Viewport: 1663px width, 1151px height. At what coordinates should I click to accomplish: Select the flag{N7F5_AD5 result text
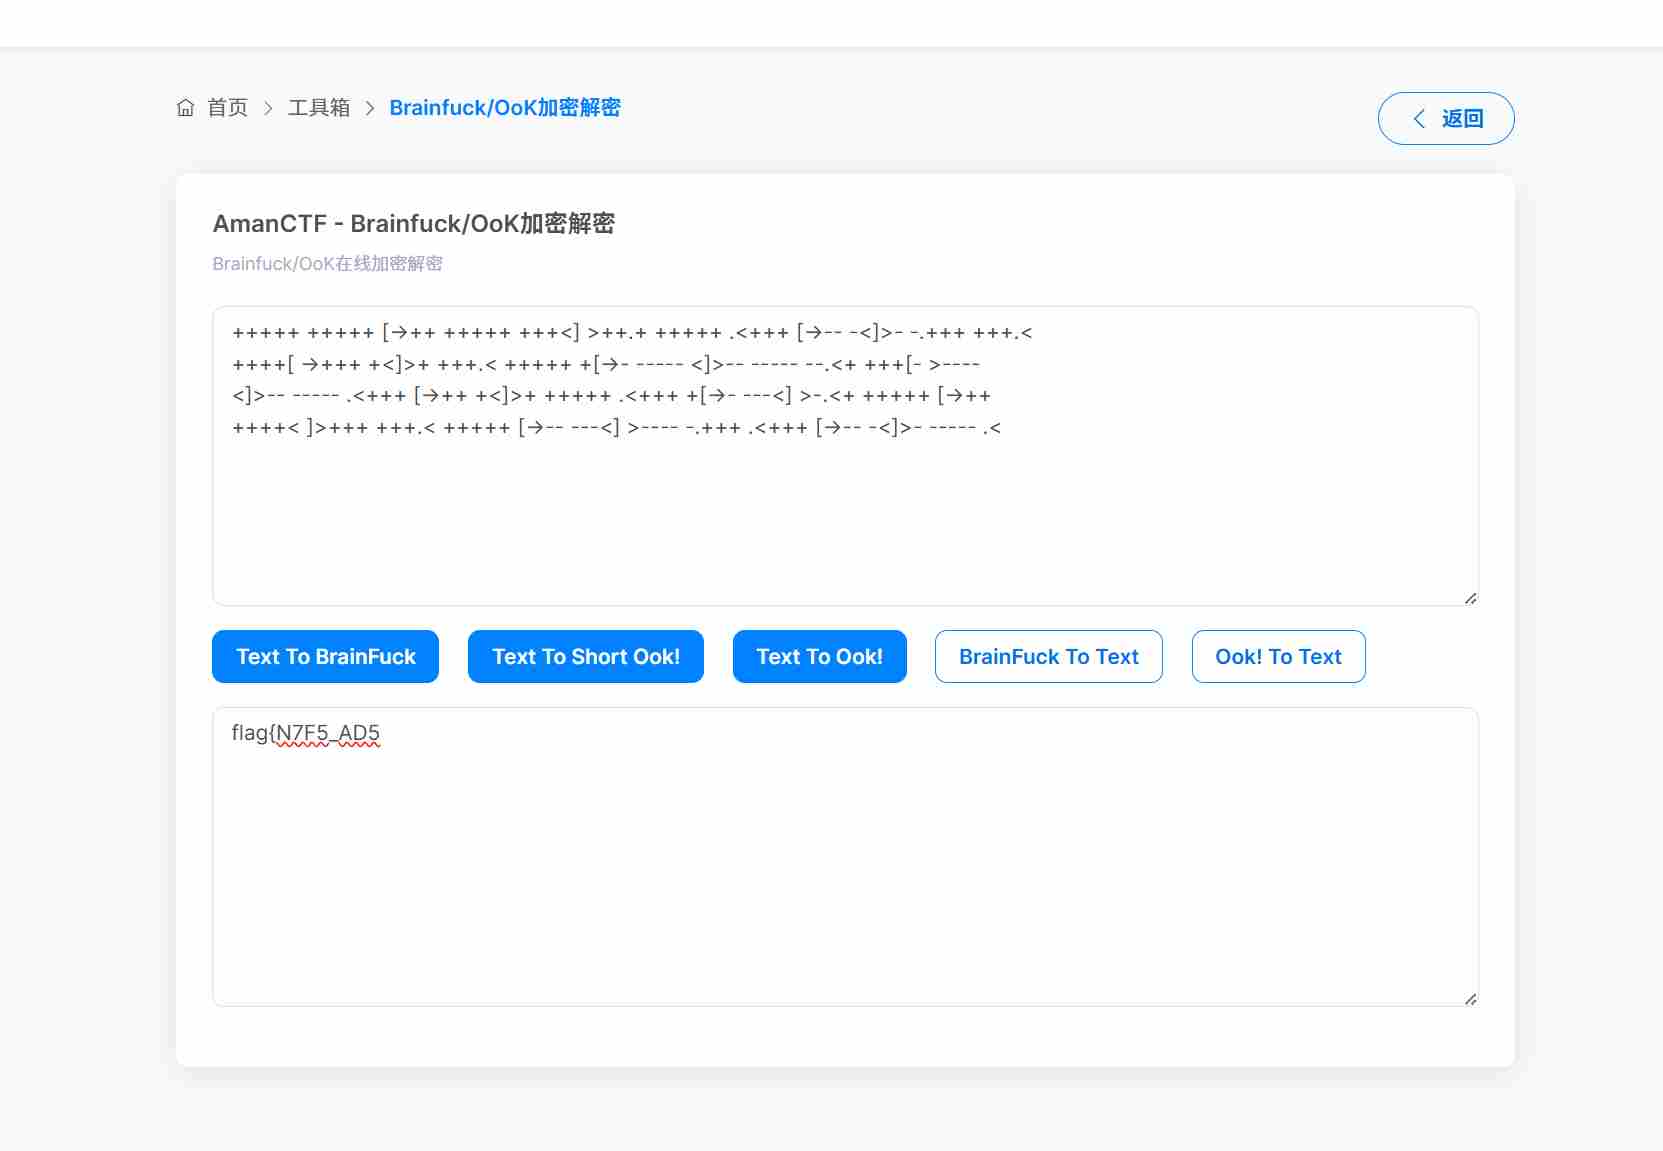(304, 734)
